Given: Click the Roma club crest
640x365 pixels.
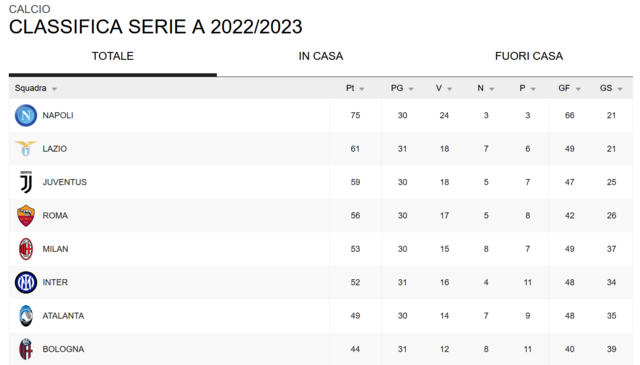Looking at the screenshot, I should pyautogui.click(x=26, y=216).
